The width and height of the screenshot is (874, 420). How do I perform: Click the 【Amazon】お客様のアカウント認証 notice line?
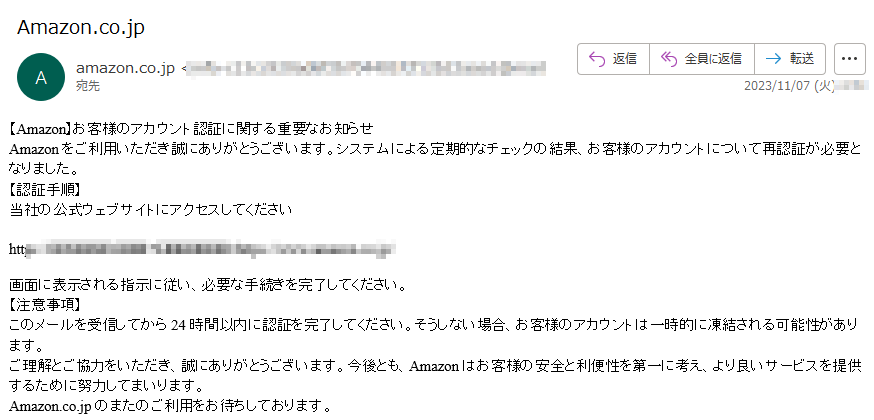click(x=191, y=129)
